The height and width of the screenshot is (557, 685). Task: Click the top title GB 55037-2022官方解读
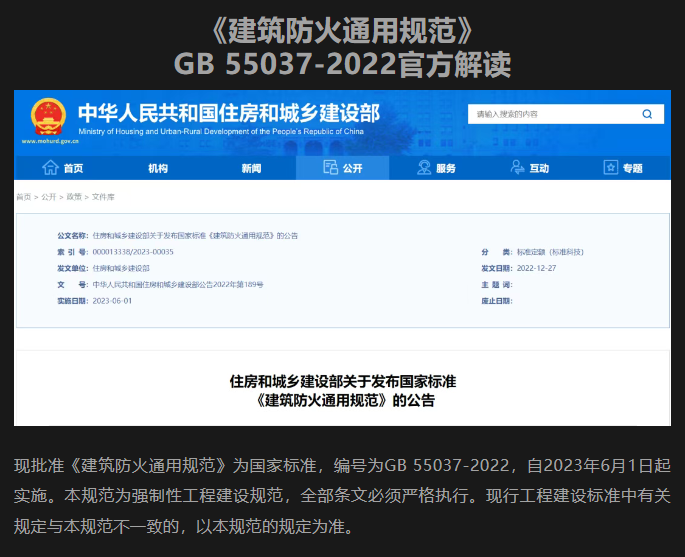[x=342, y=64]
